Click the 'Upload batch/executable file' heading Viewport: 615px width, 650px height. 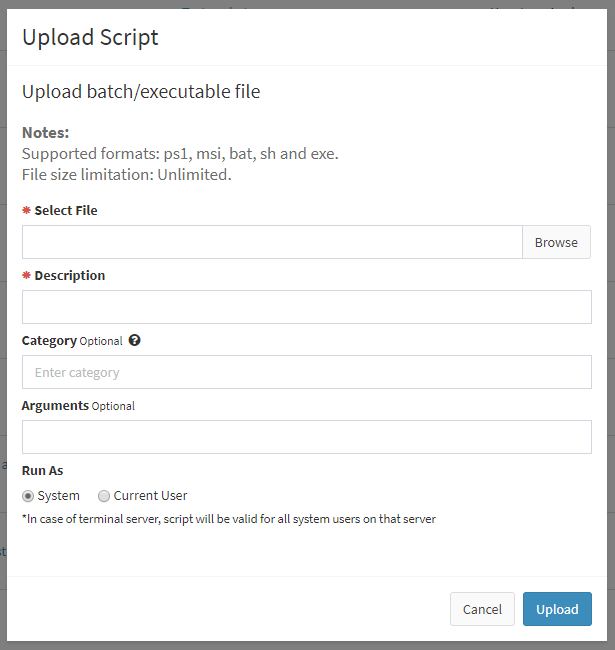point(141,92)
